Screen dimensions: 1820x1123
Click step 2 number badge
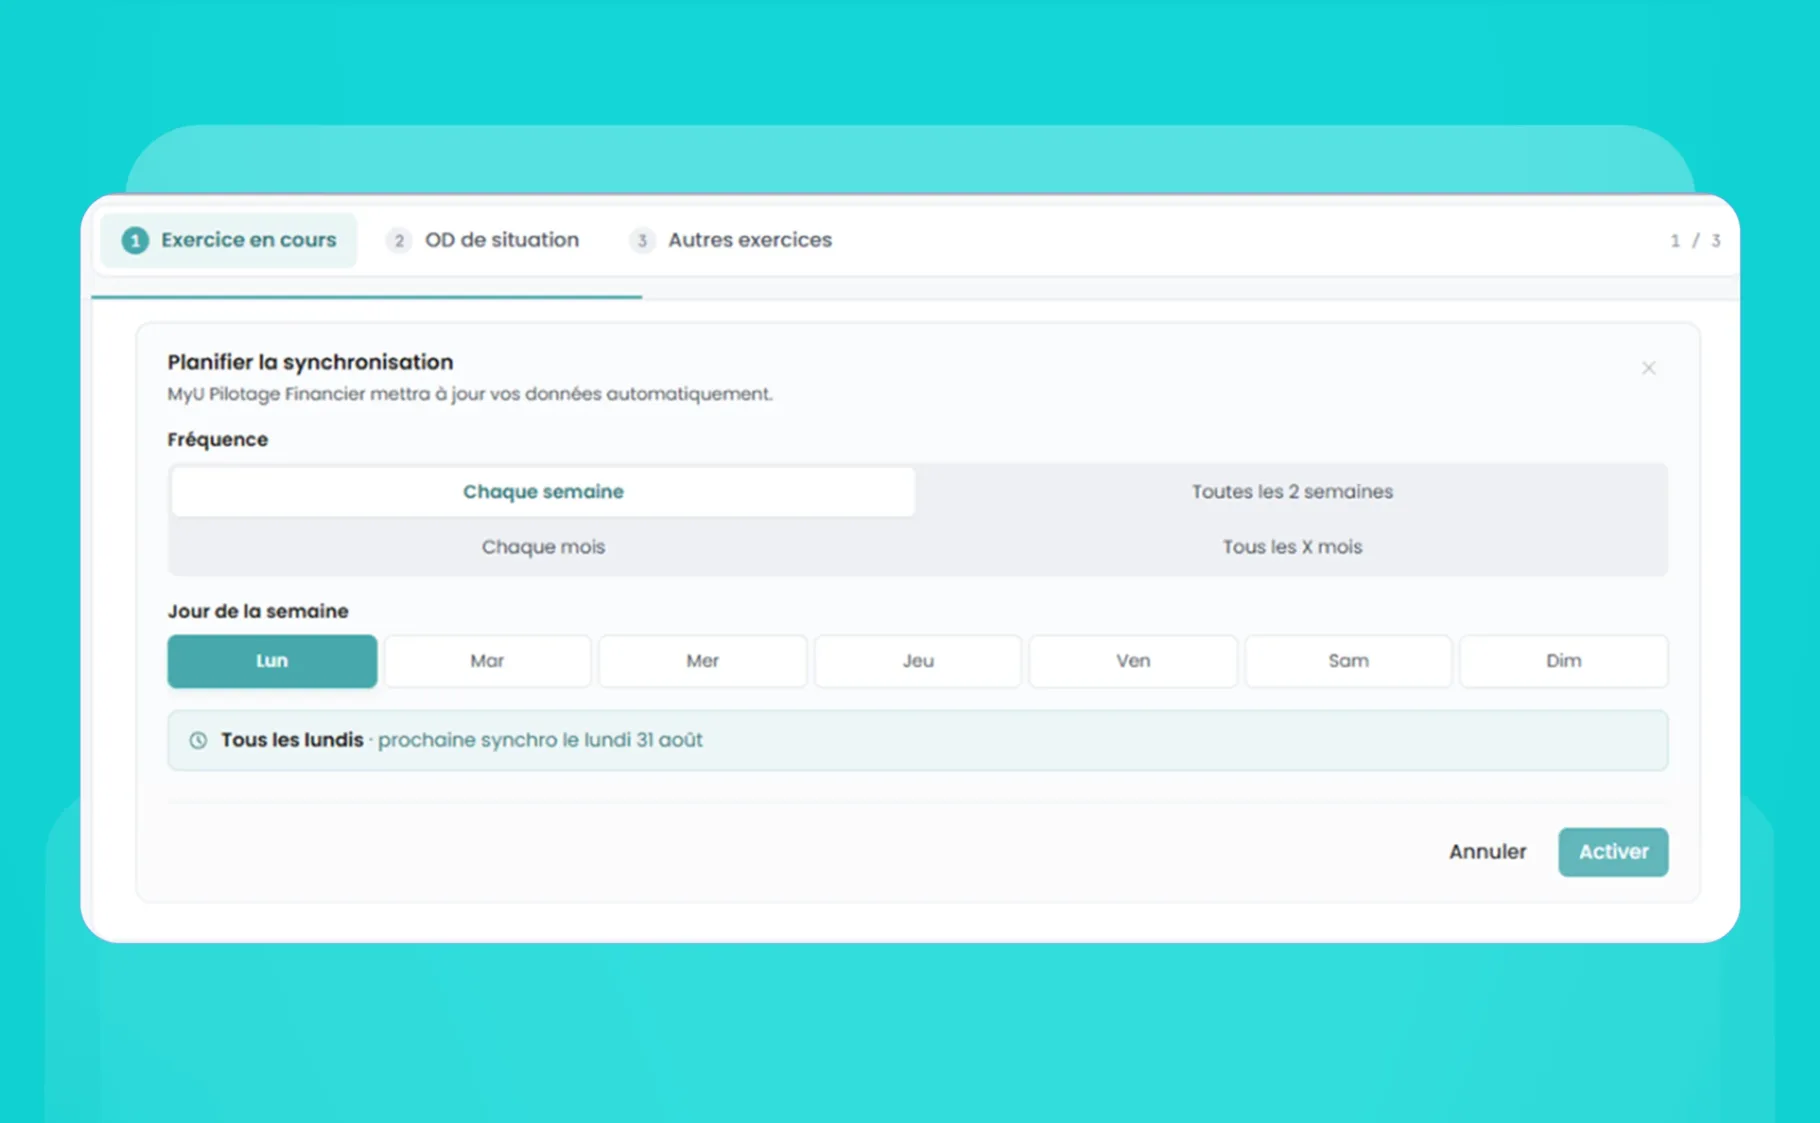(x=399, y=240)
